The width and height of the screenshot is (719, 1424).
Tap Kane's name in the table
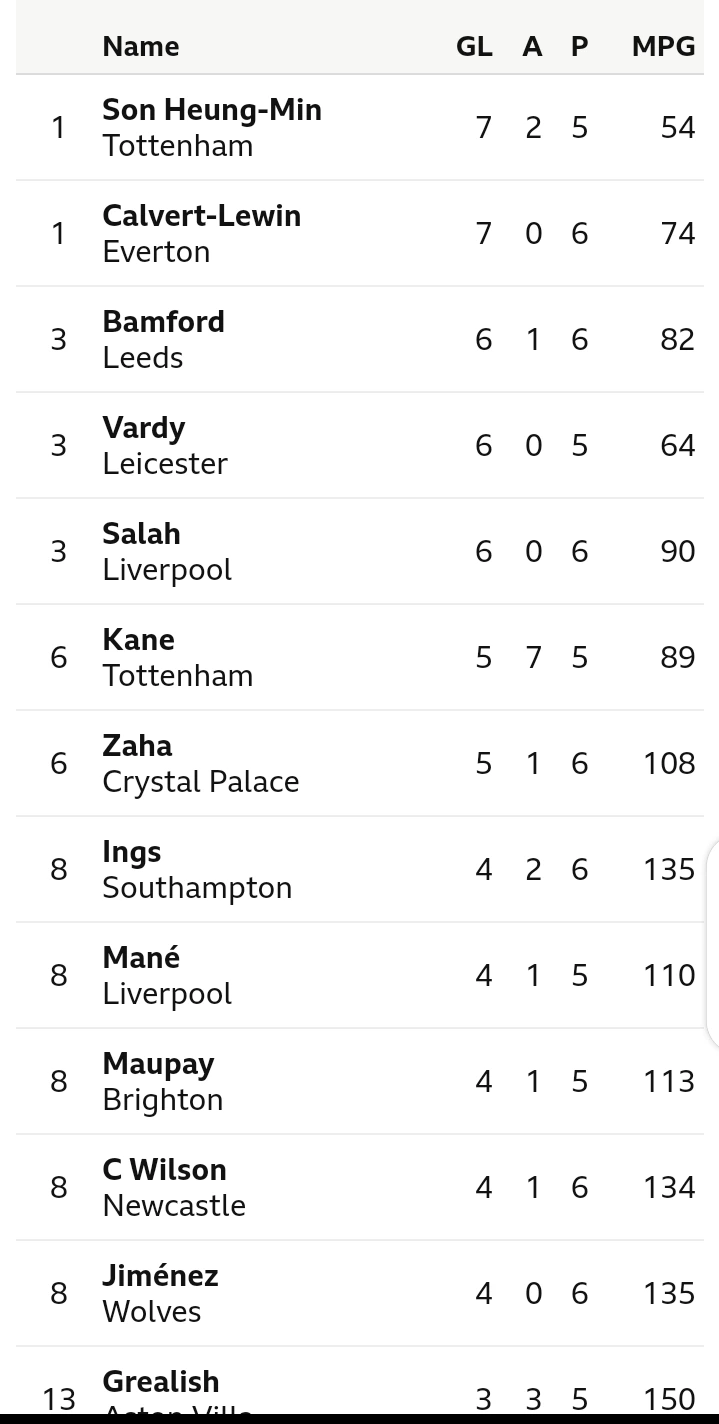coord(138,640)
